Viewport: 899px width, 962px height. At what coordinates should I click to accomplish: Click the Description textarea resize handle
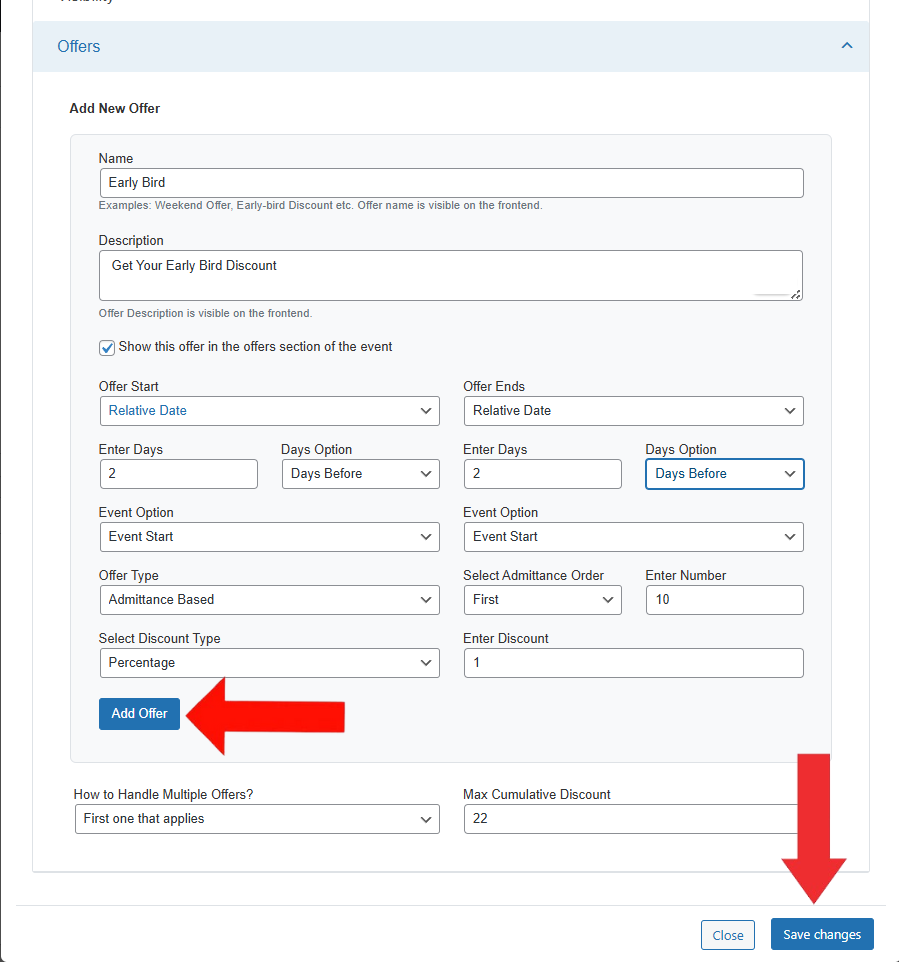[x=795, y=294]
